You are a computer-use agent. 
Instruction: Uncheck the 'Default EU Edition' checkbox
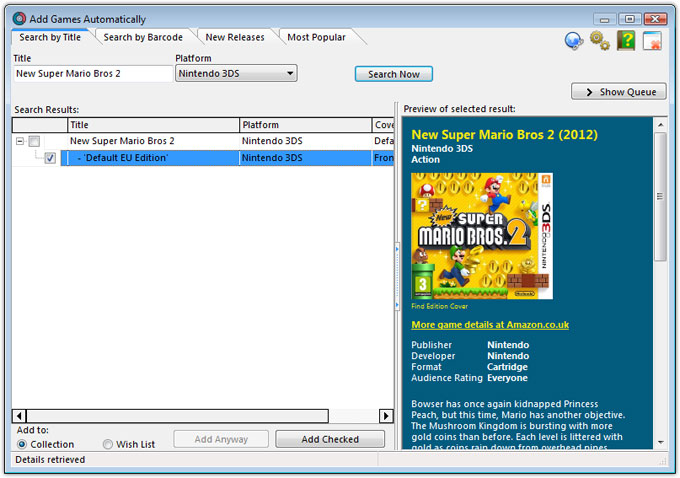click(x=50, y=158)
